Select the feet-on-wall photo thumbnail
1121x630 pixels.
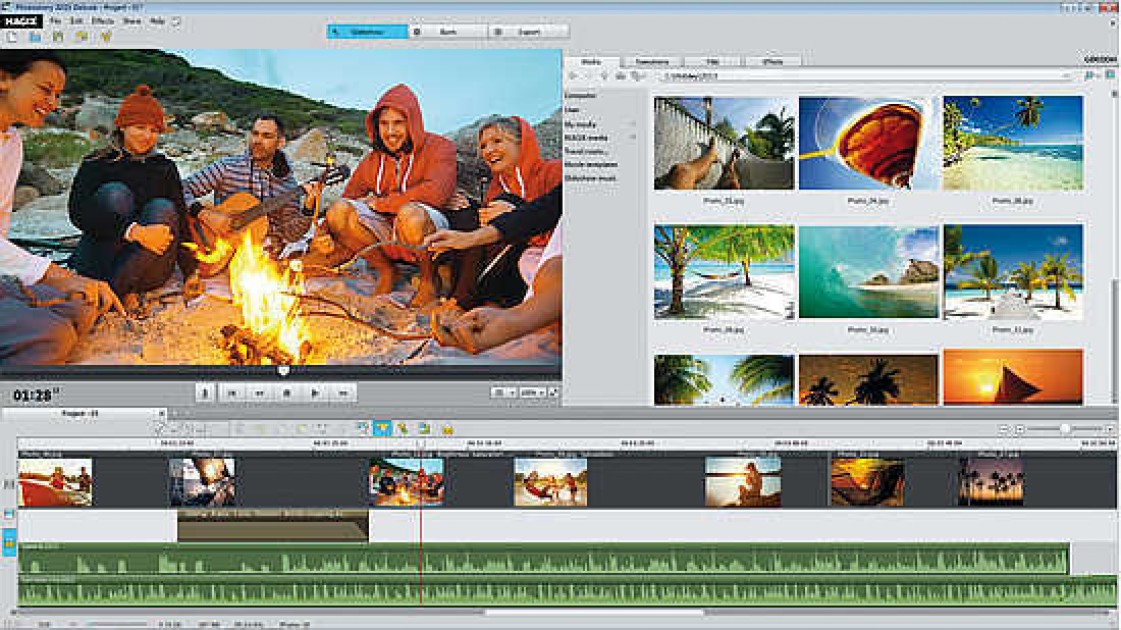pyautogui.click(x=724, y=143)
